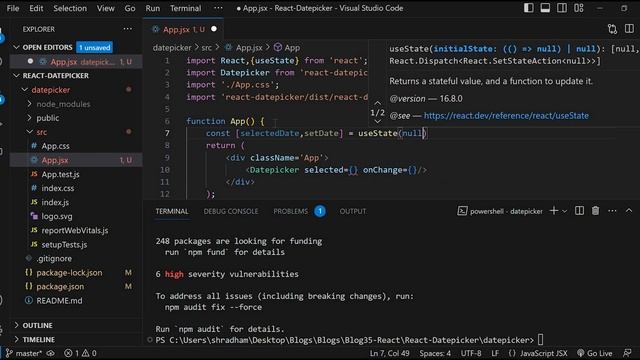Open react.dev useState reference link
The image size is (640, 360).
[506, 116]
